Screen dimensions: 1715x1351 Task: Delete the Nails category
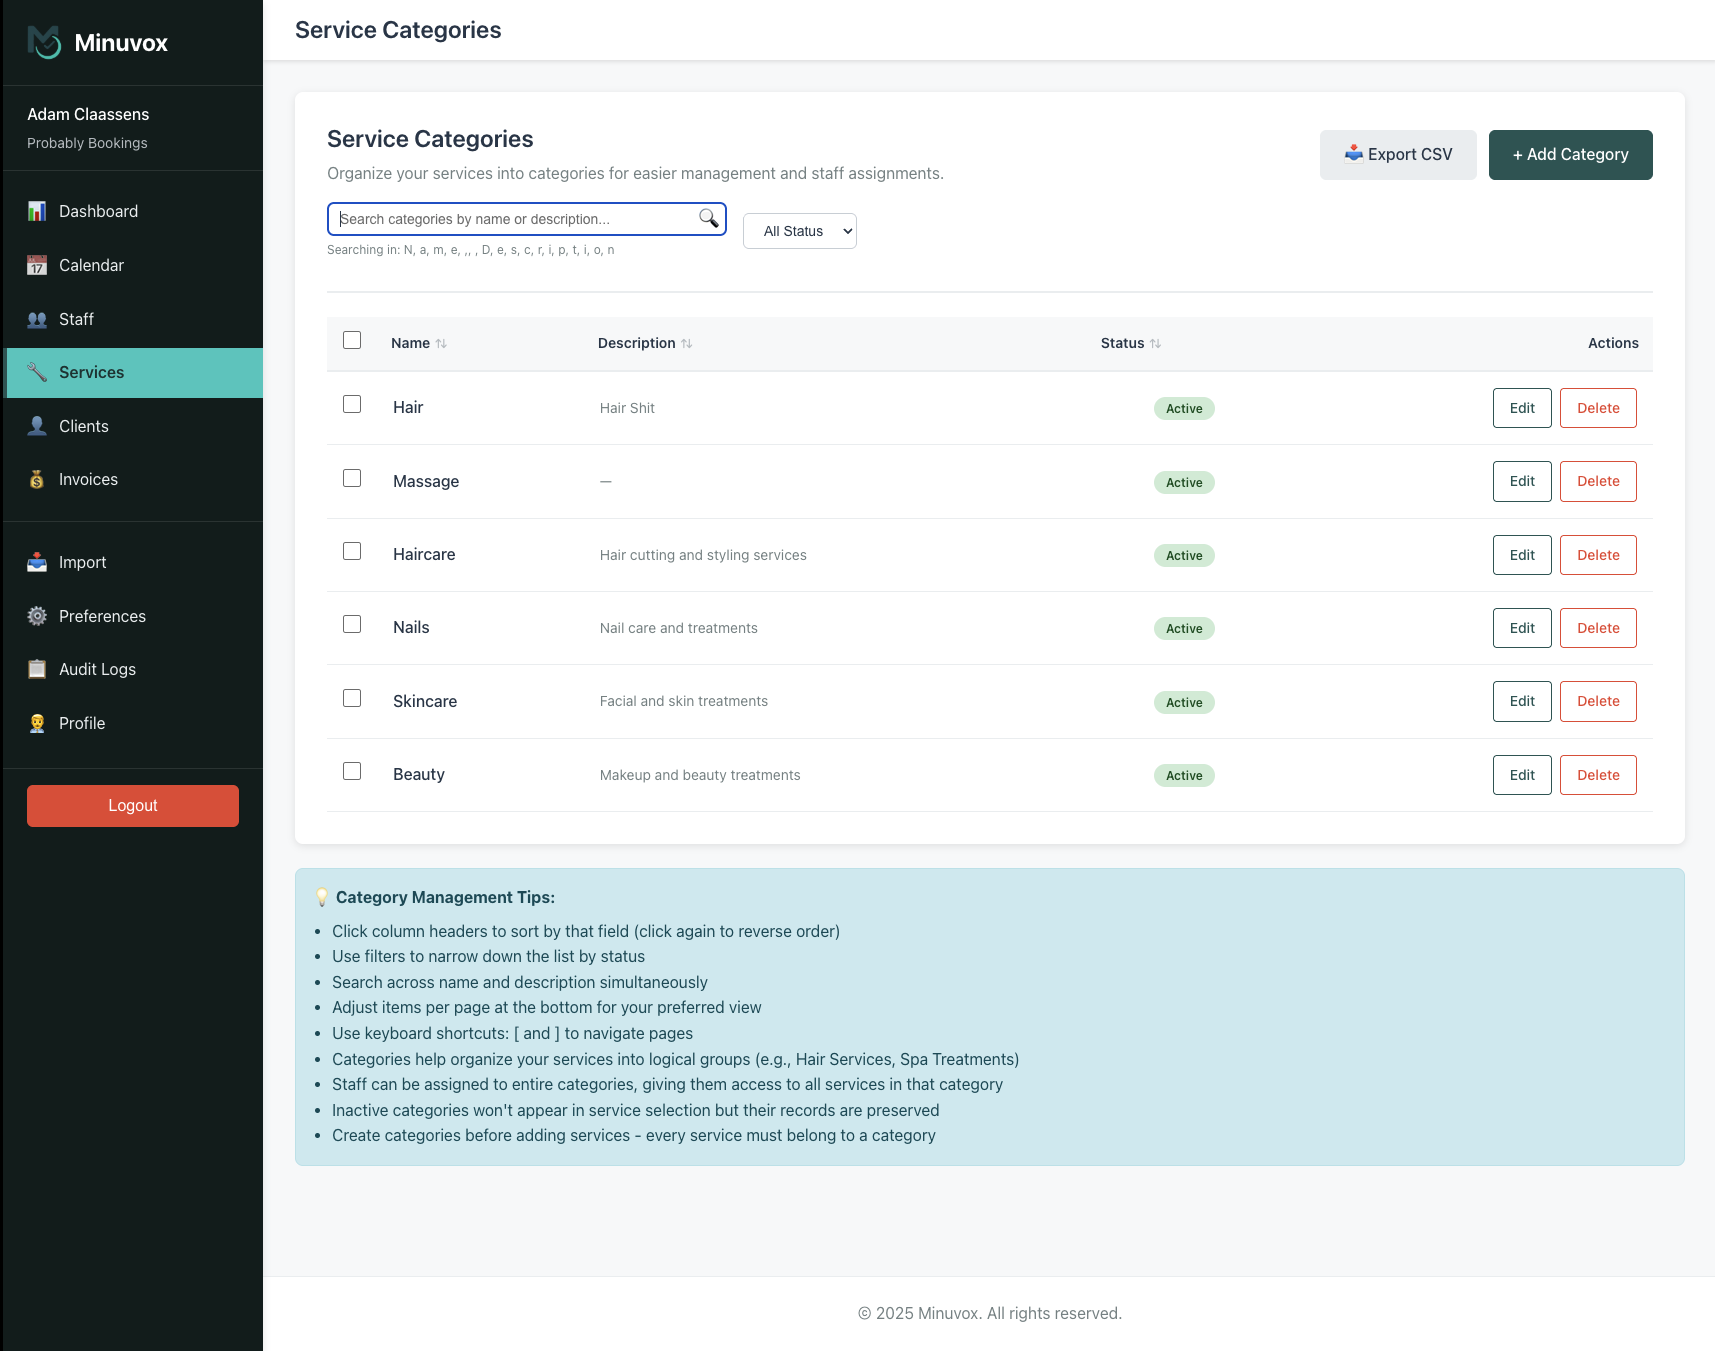(x=1597, y=628)
